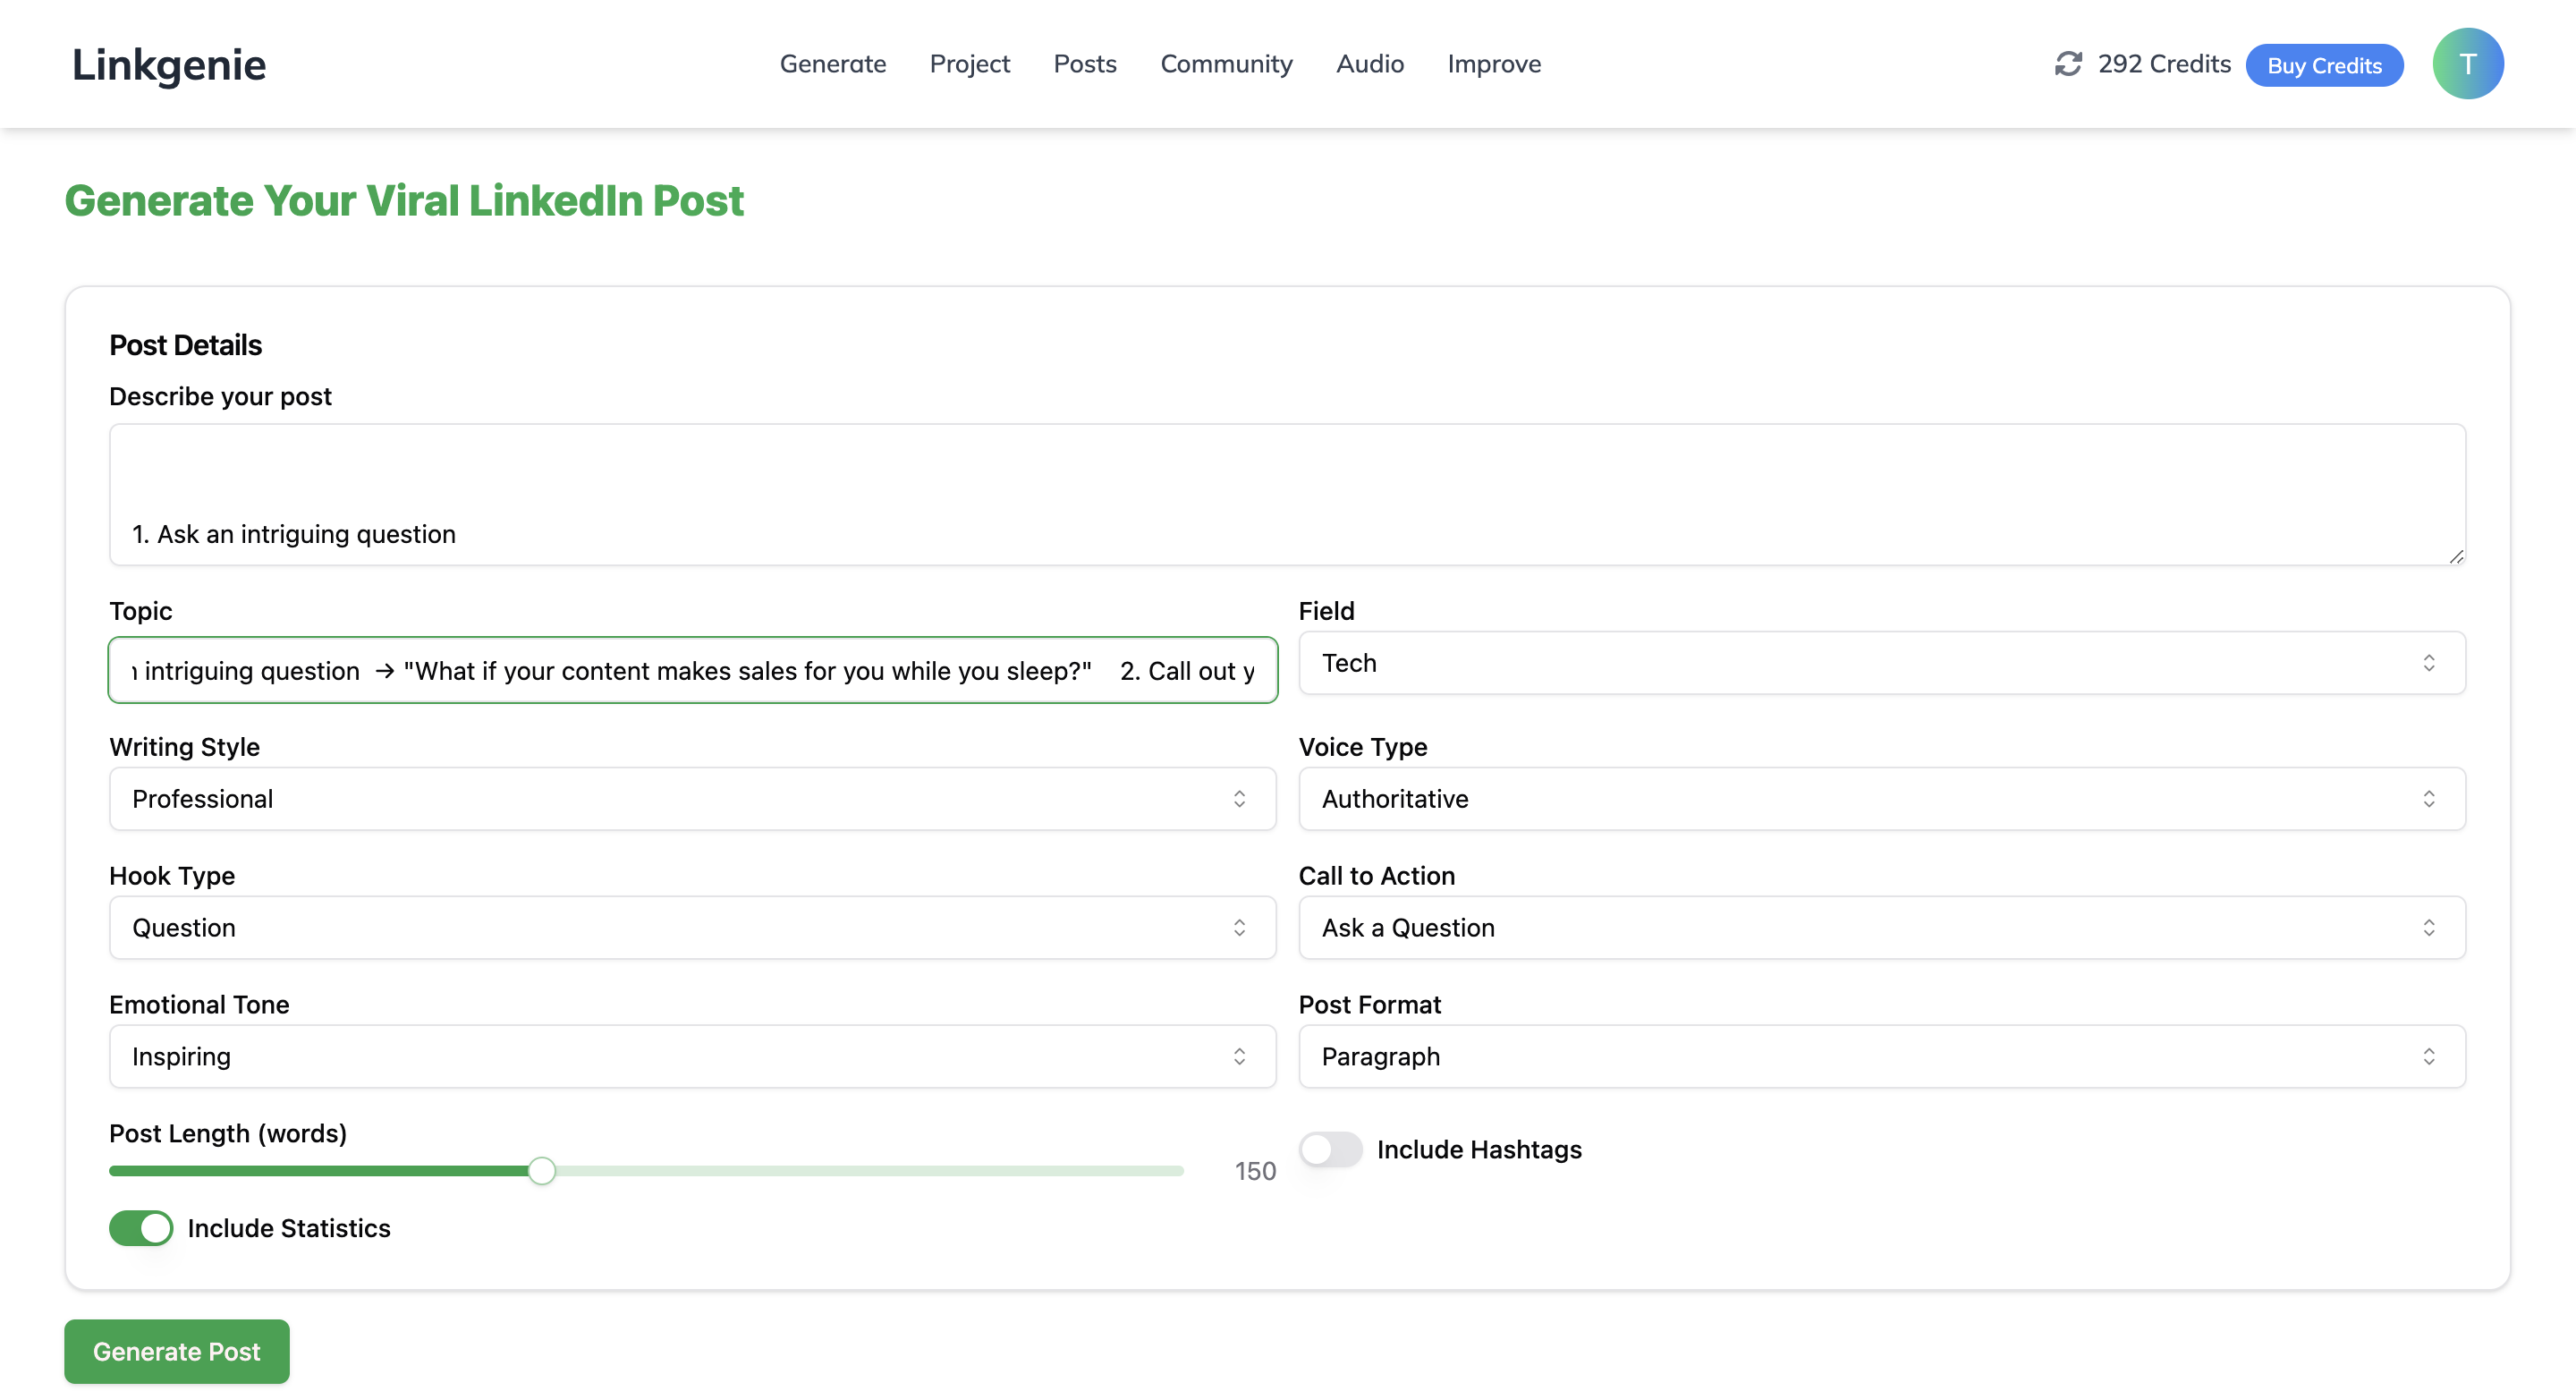Switch to the Posts nav item
The image size is (2576, 1391).
tap(1084, 64)
